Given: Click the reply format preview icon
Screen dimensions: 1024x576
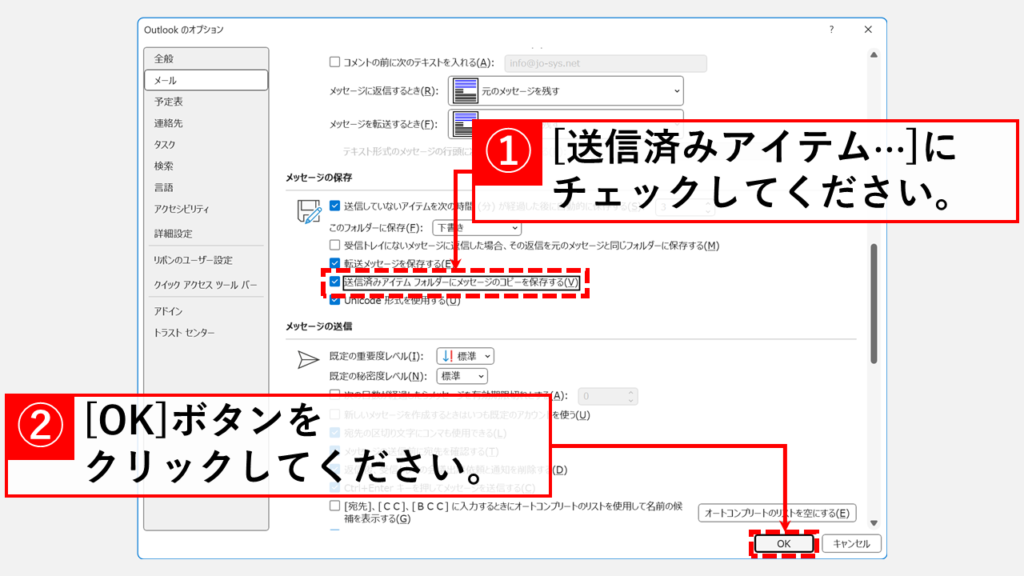Looking at the screenshot, I should click(x=466, y=91).
